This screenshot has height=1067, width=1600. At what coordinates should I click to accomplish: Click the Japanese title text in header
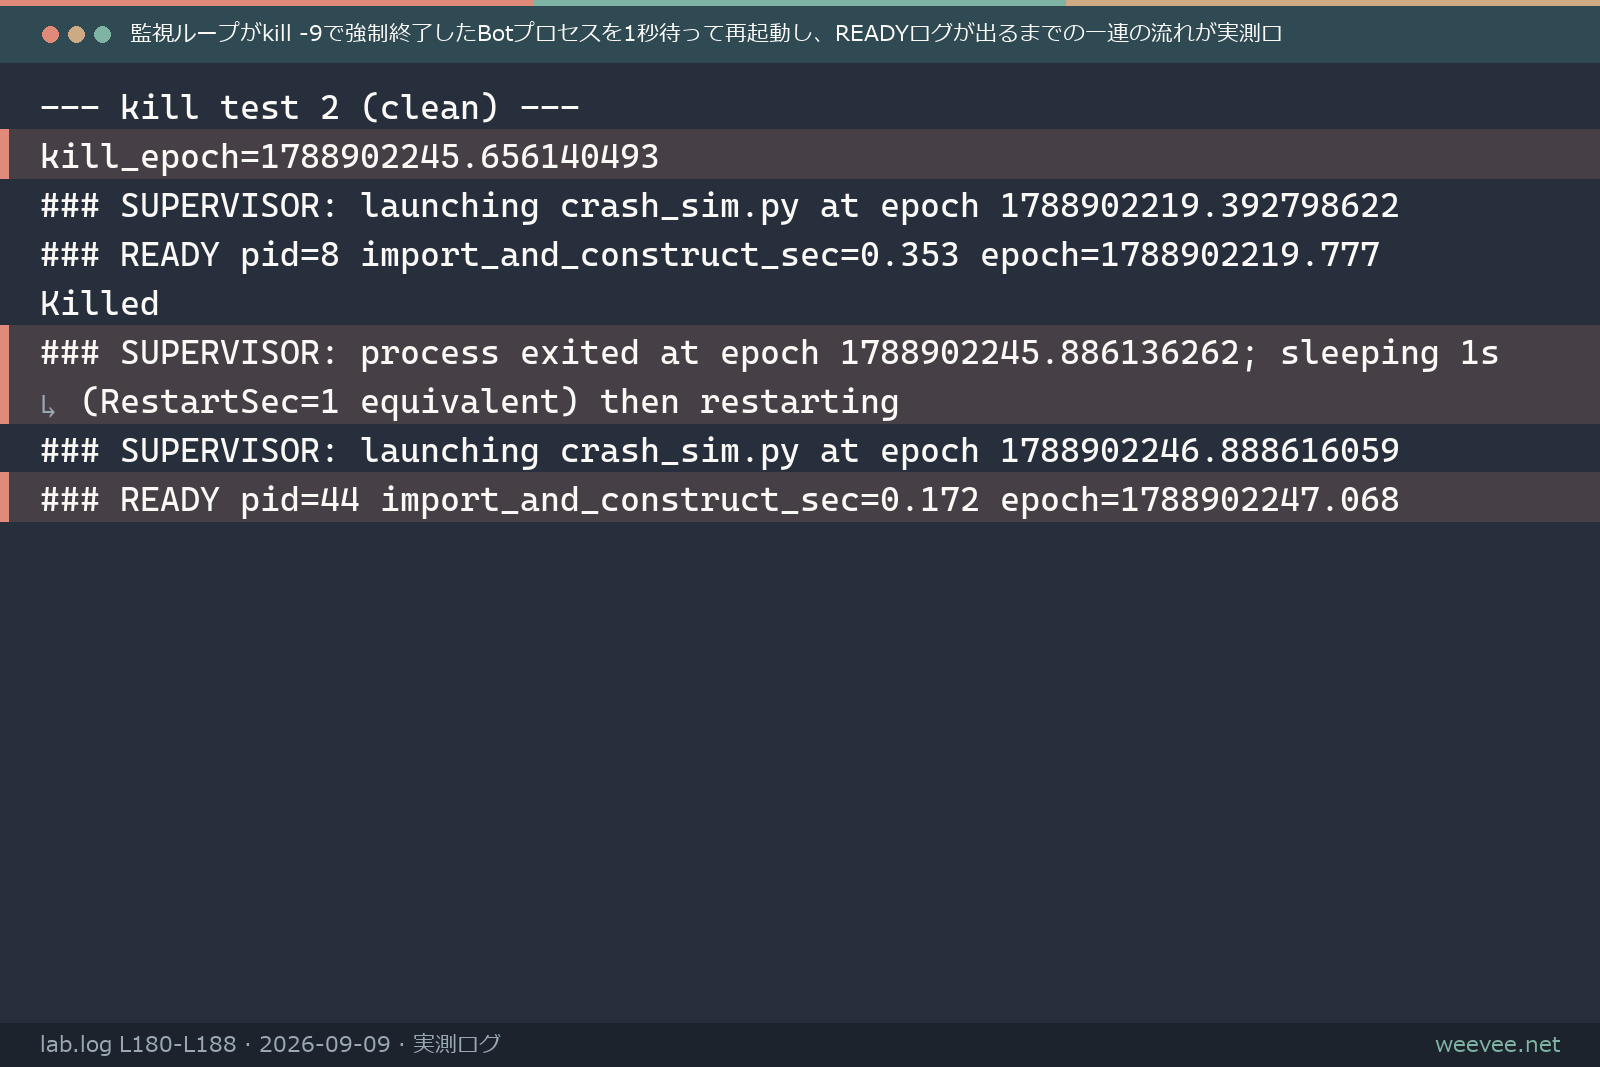(706, 34)
